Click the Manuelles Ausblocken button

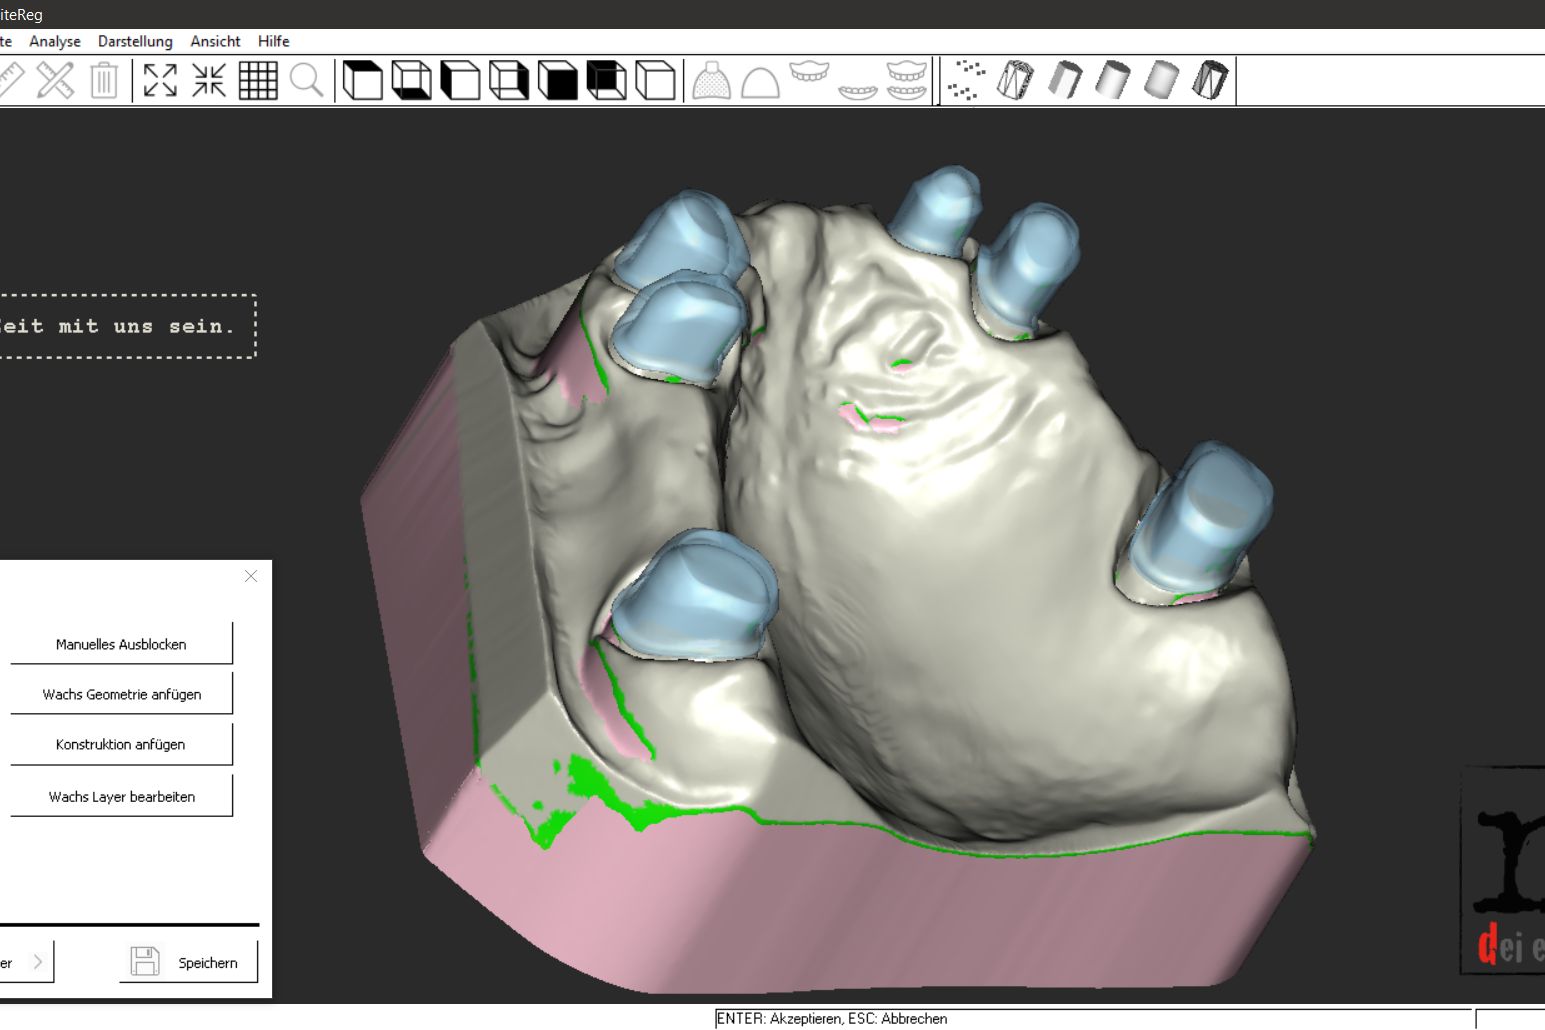pyautogui.click(x=121, y=644)
